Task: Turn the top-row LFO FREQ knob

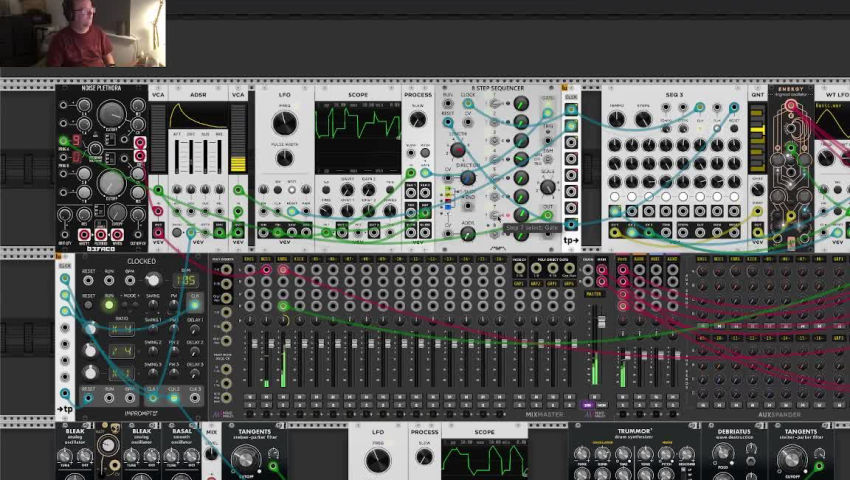Action: [x=285, y=123]
